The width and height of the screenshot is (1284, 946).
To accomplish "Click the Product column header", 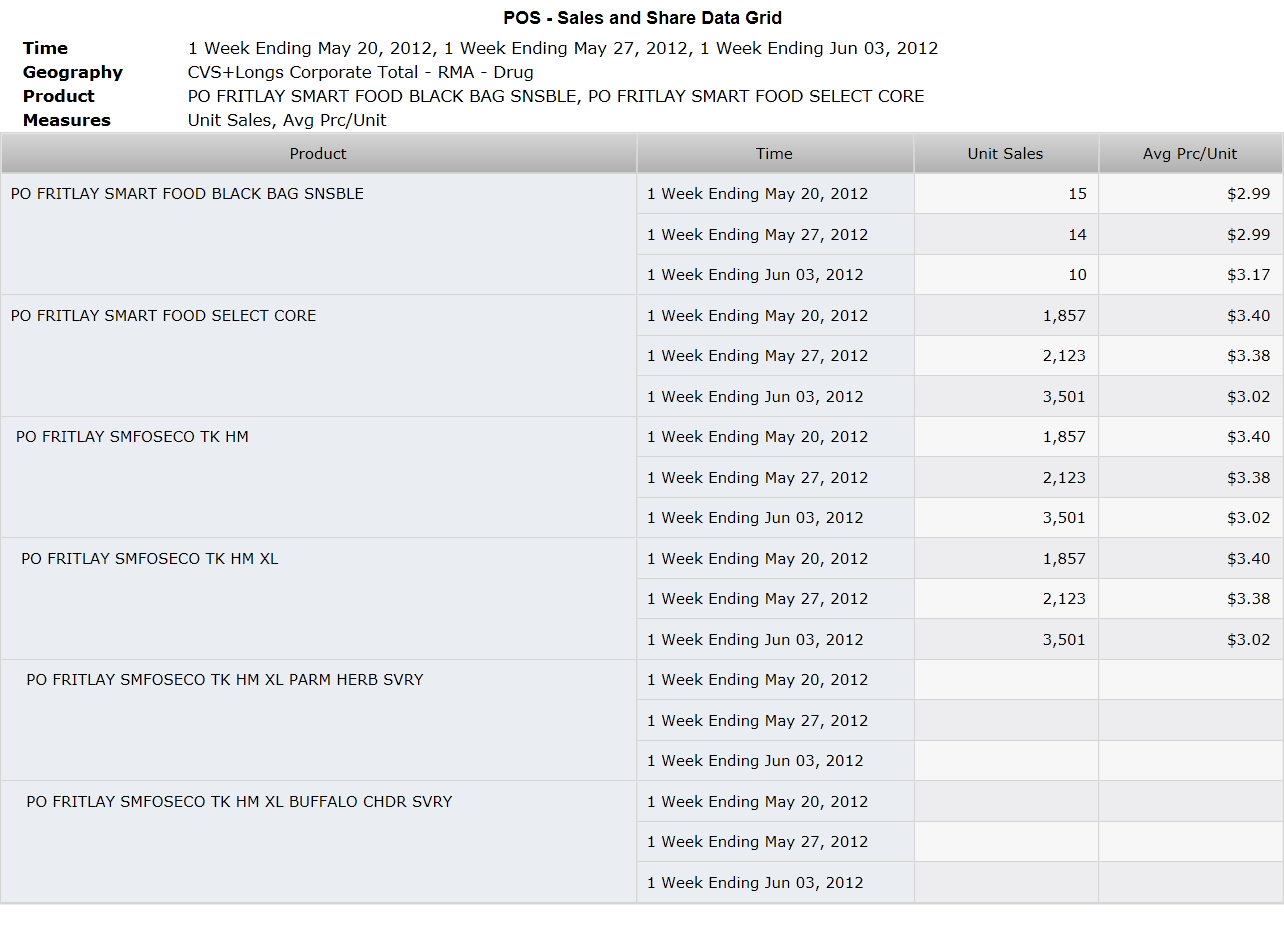I will click(x=318, y=154).
